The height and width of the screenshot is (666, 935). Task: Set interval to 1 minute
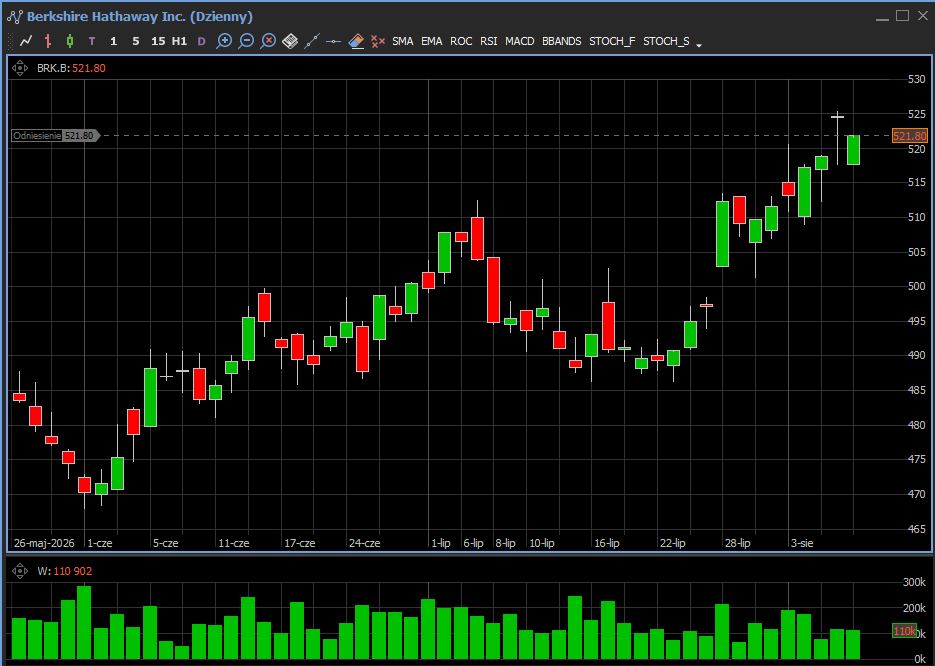[x=113, y=41]
